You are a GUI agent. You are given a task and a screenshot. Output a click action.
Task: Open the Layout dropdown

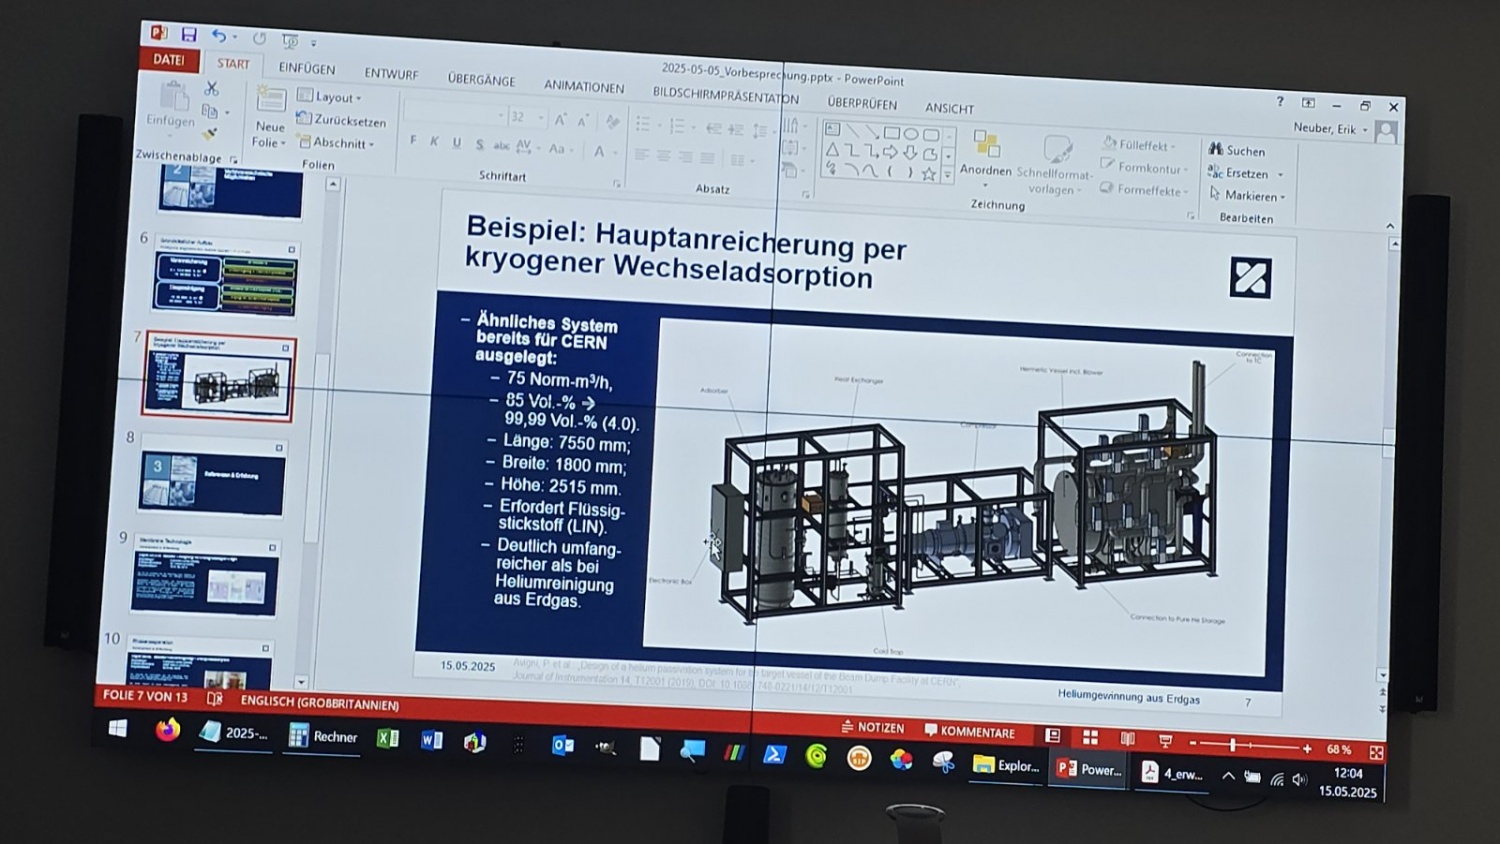pyautogui.click(x=330, y=97)
